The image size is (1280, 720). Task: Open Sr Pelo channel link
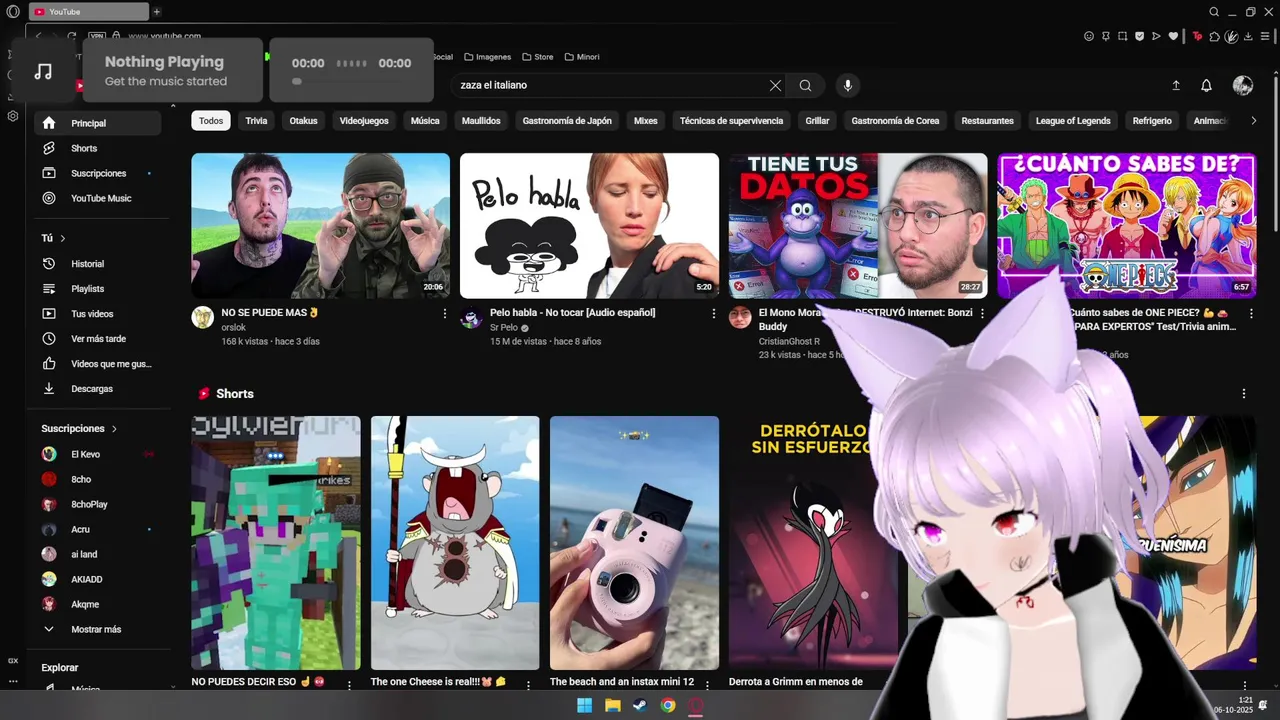click(x=503, y=327)
